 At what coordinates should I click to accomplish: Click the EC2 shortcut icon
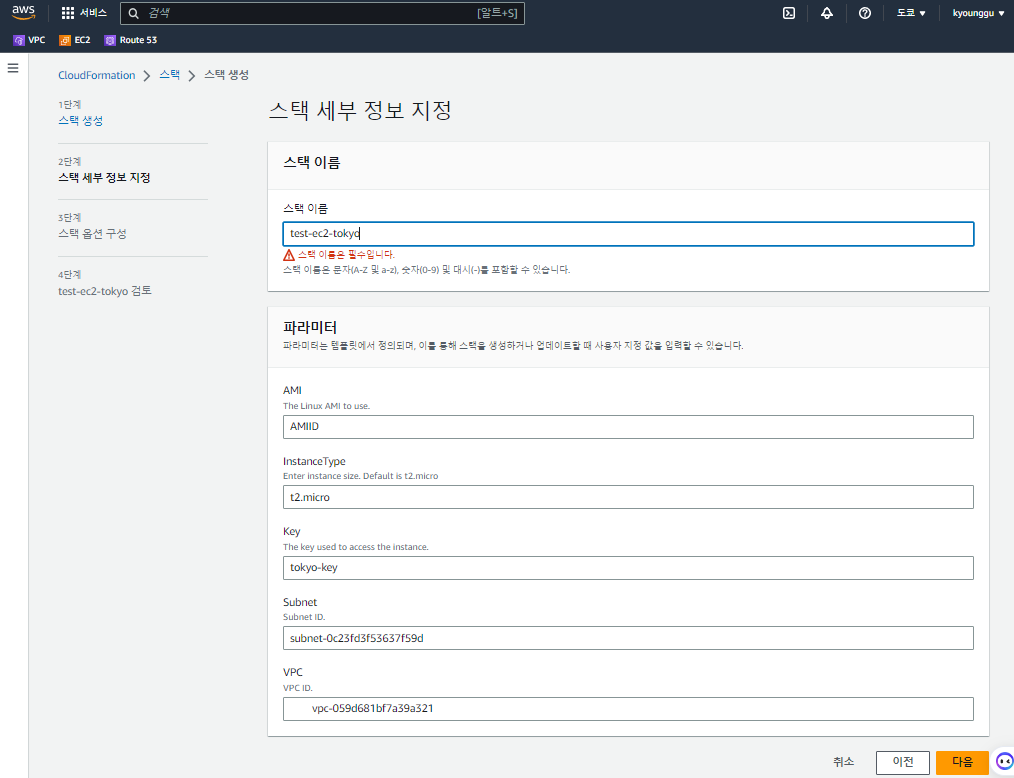tap(65, 40)
